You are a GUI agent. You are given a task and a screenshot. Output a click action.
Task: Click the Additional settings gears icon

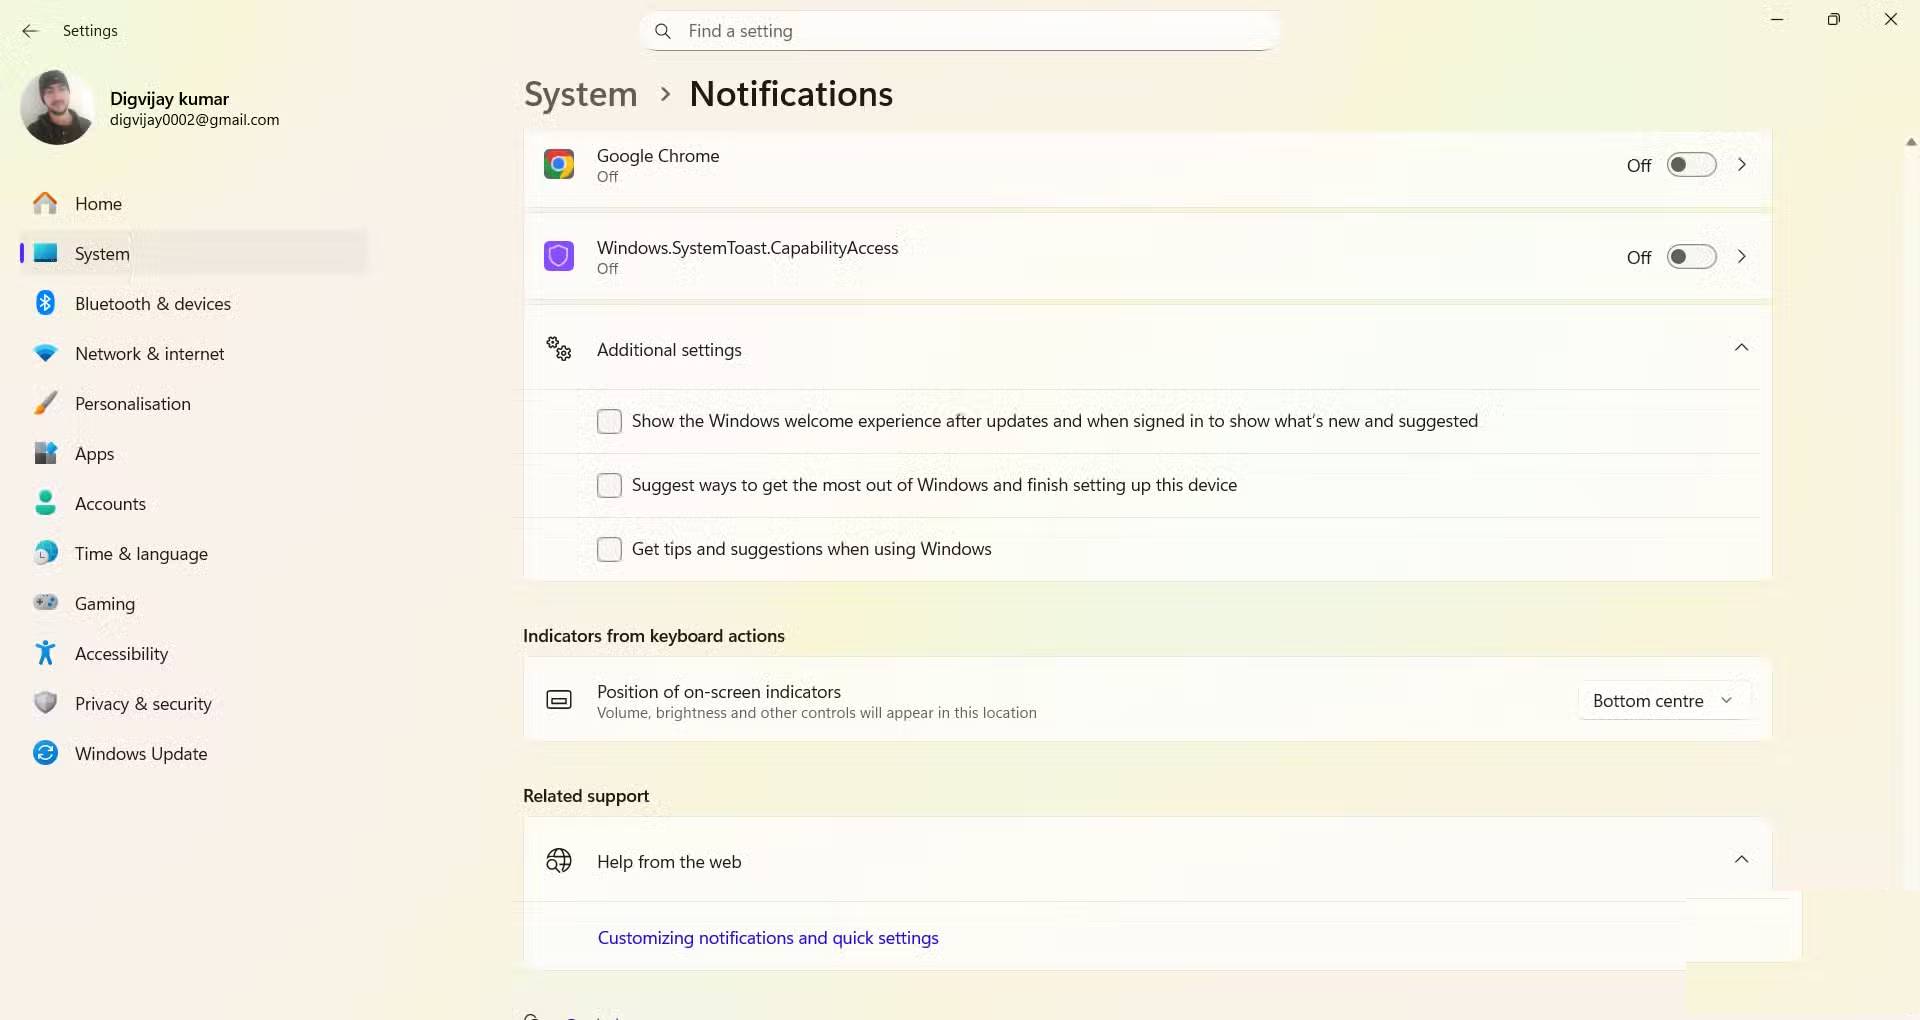[x=559, y=349]
